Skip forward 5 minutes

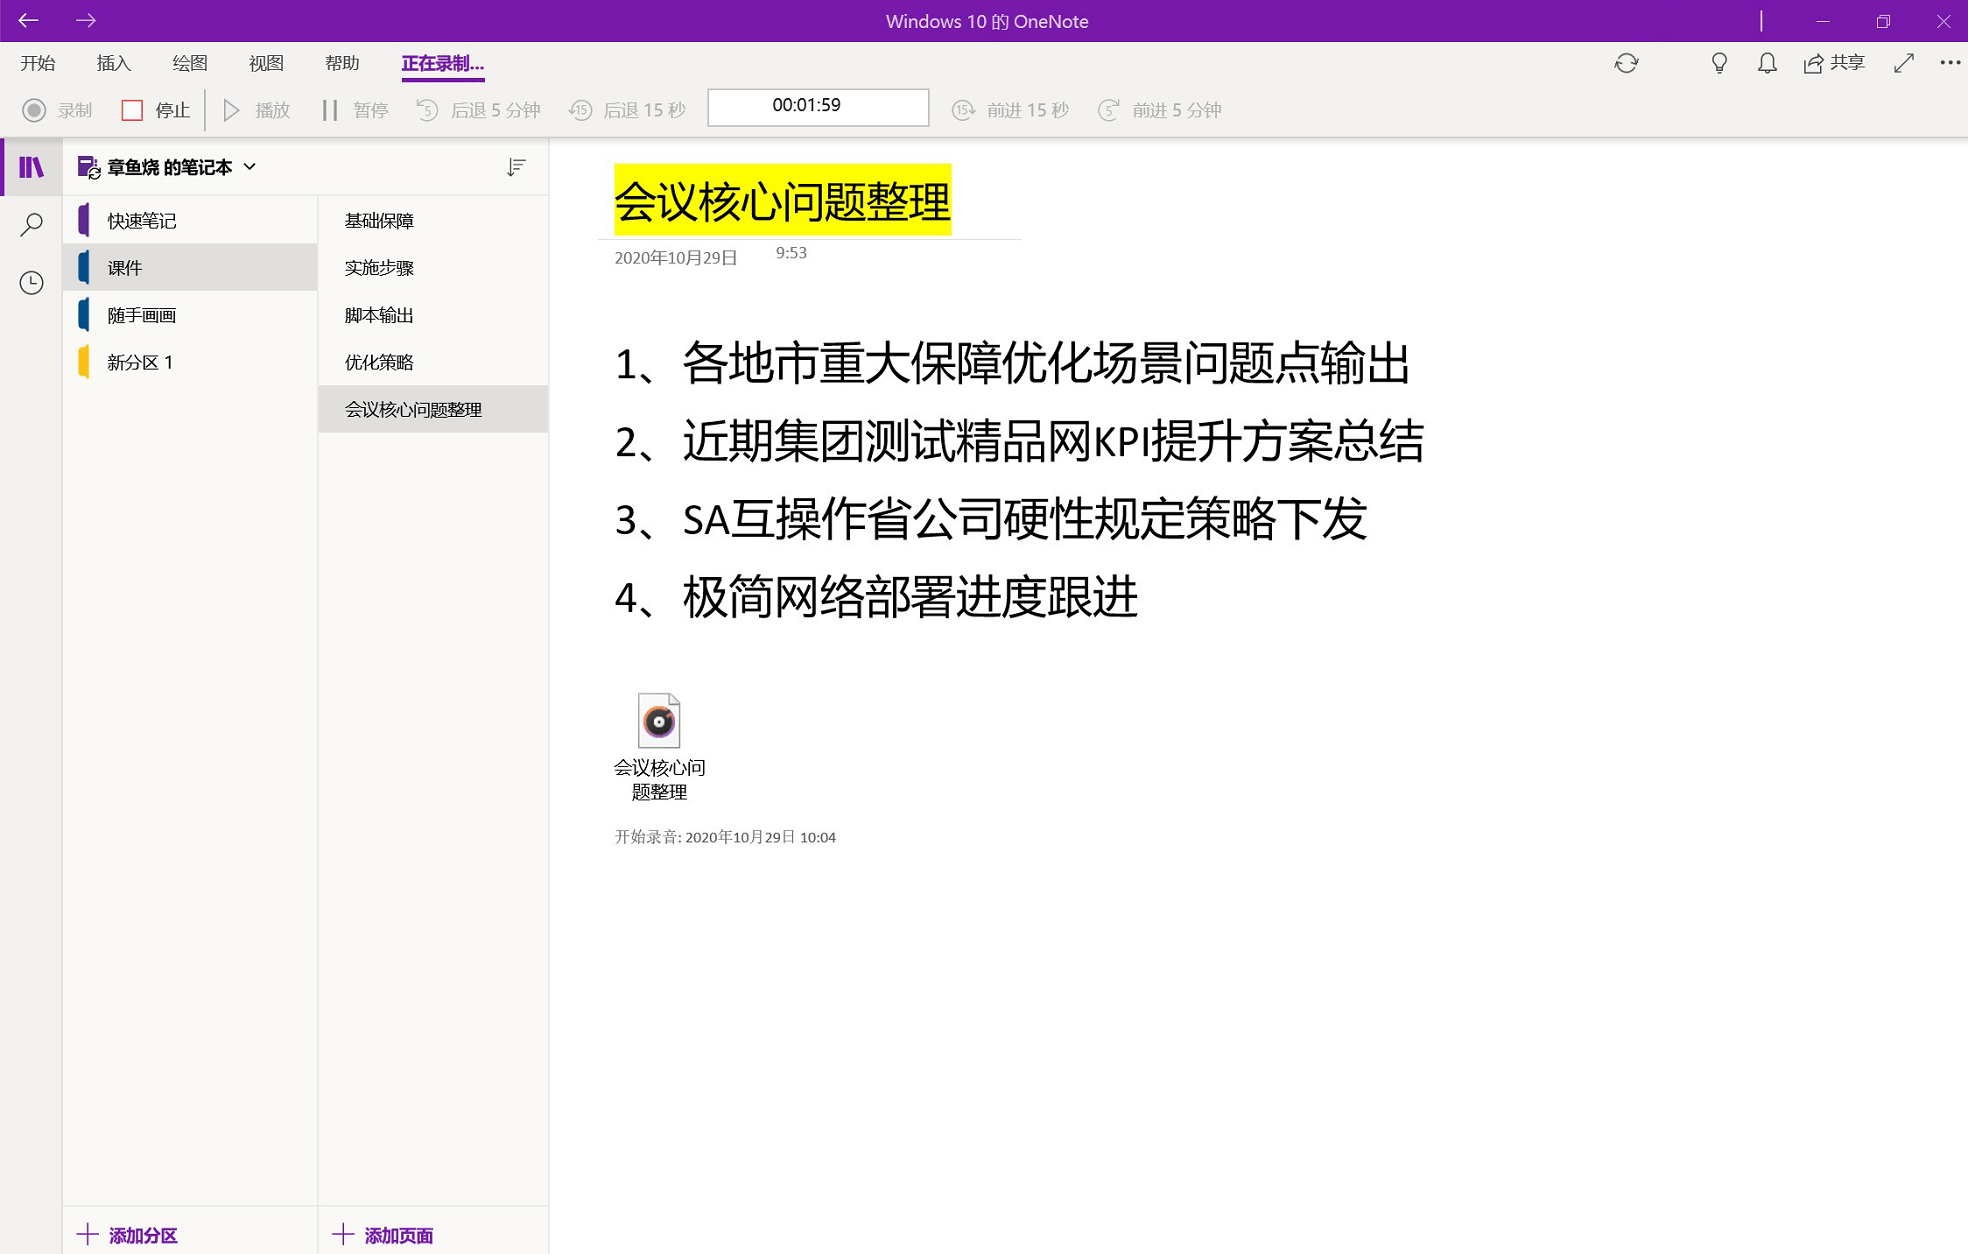tap(1160, 110)
